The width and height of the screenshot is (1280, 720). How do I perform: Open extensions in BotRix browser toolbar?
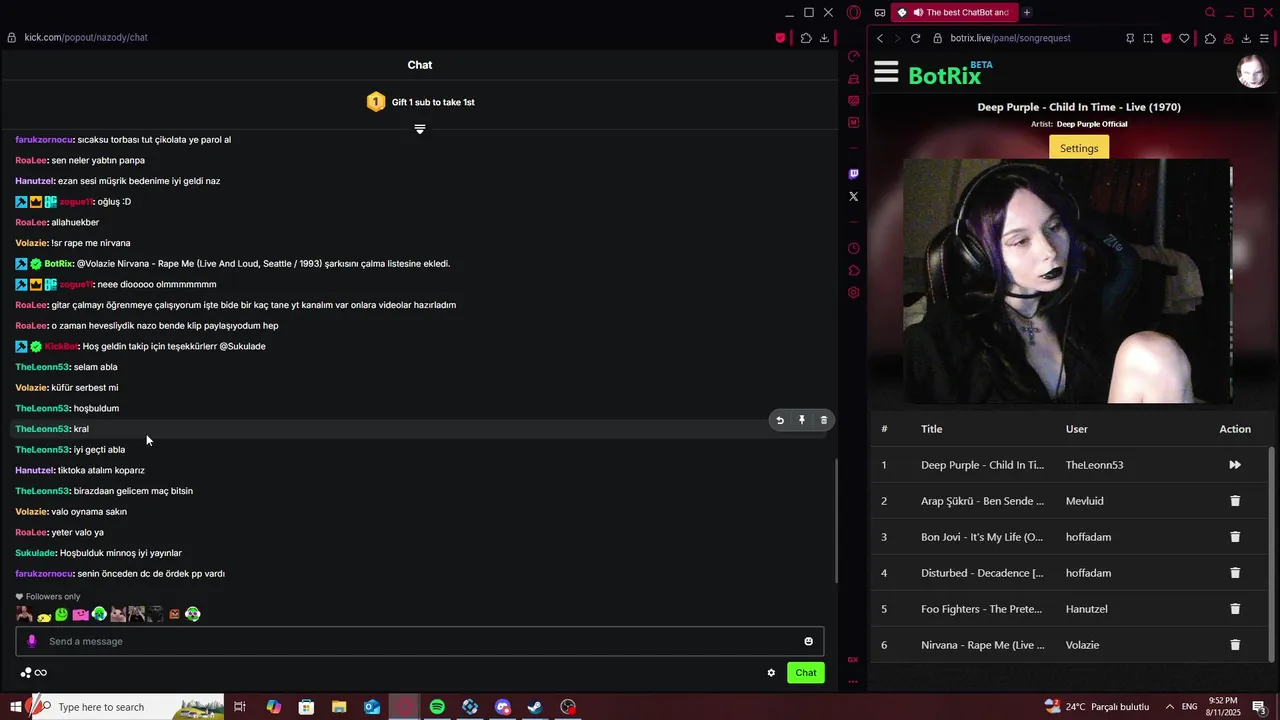pos(1210,38)
